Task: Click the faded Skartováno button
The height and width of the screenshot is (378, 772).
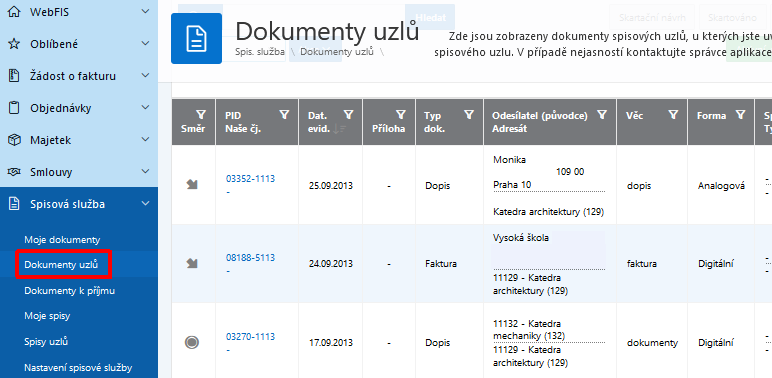Action: click(732, 17)
